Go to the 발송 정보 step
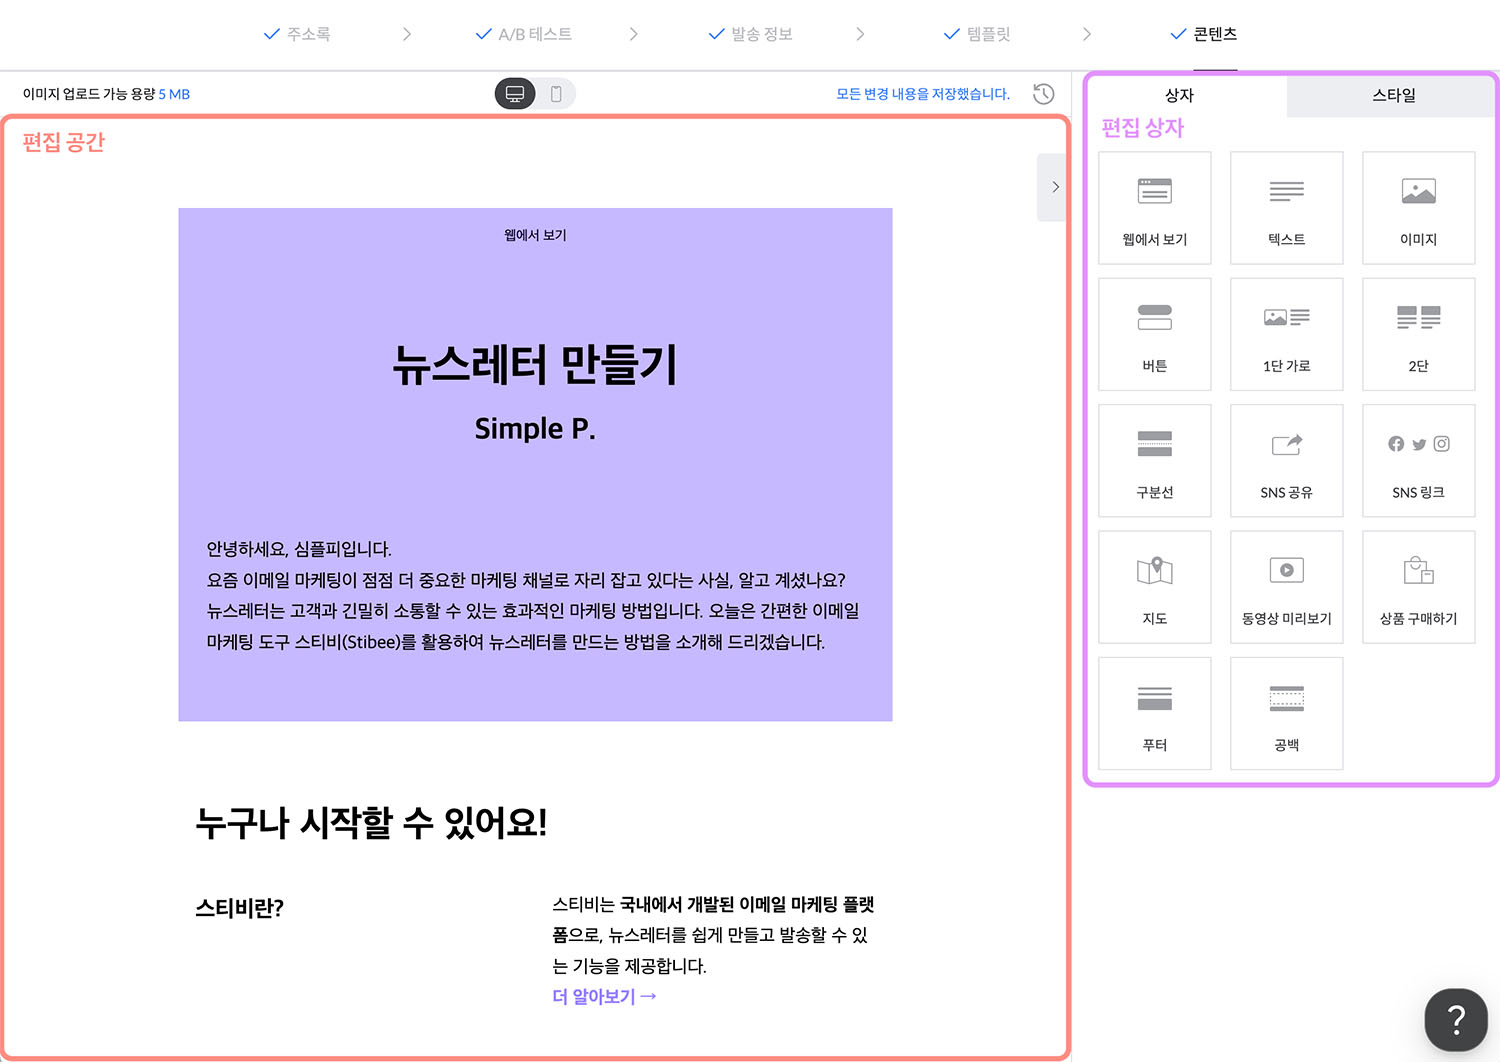Viewport: 1500px width, 1062px height. pos(750,34)
